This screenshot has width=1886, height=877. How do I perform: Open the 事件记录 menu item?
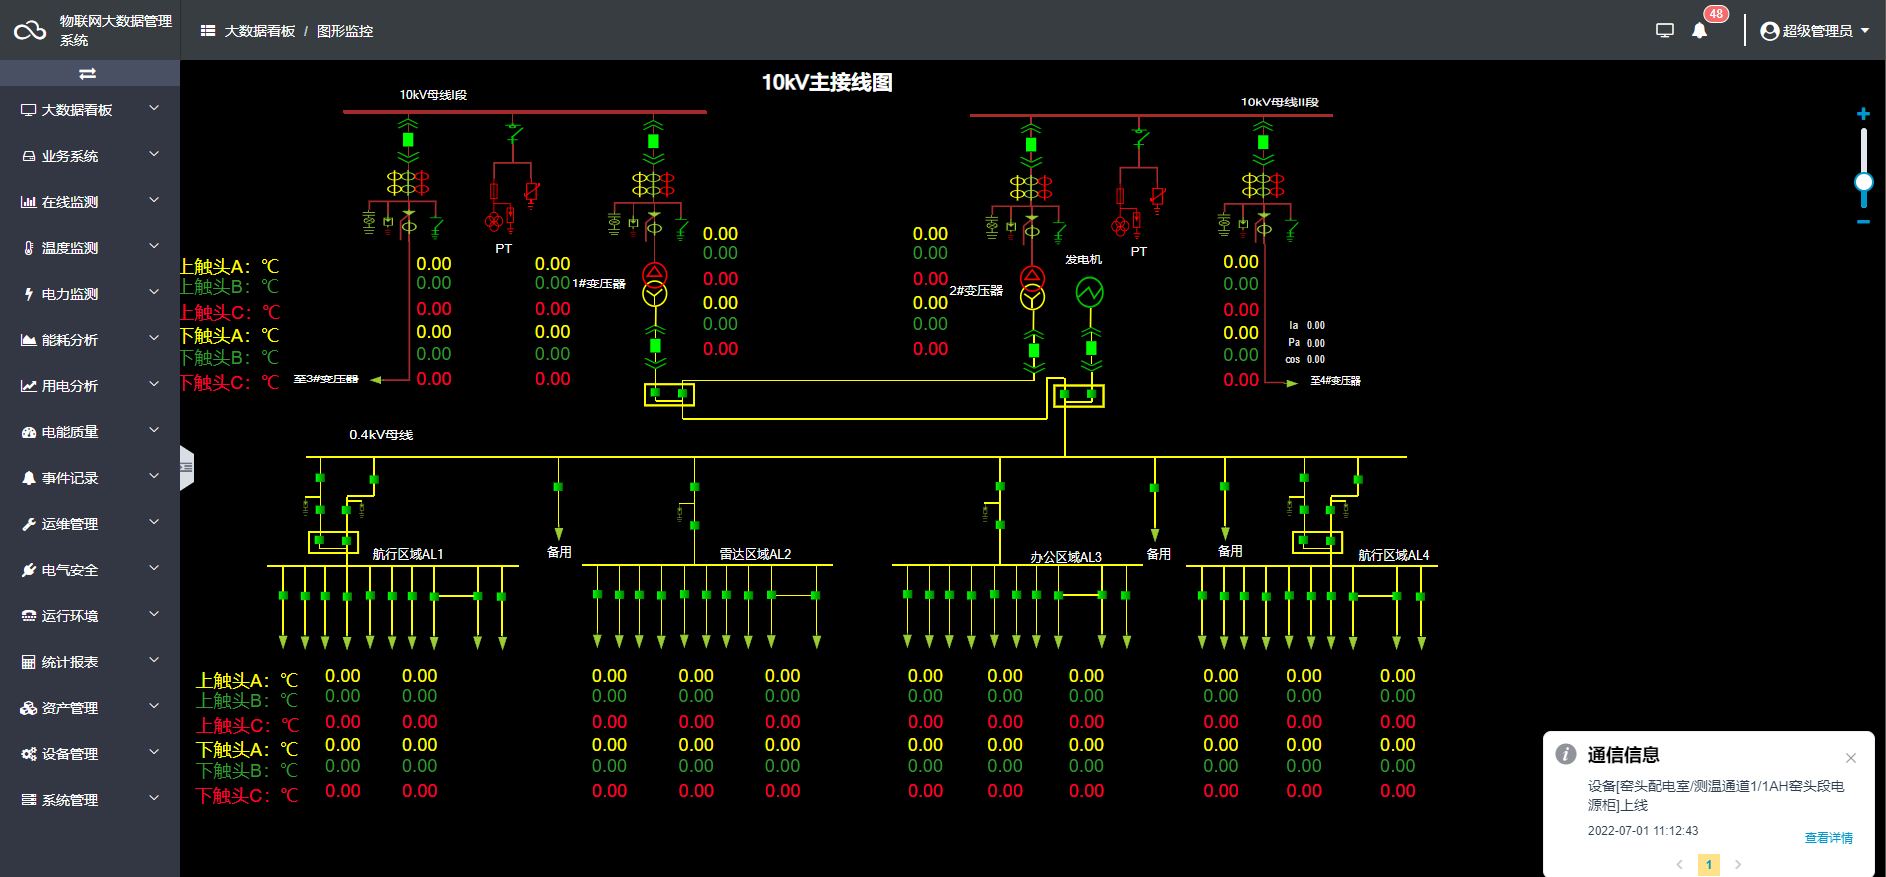pos(90,478)
